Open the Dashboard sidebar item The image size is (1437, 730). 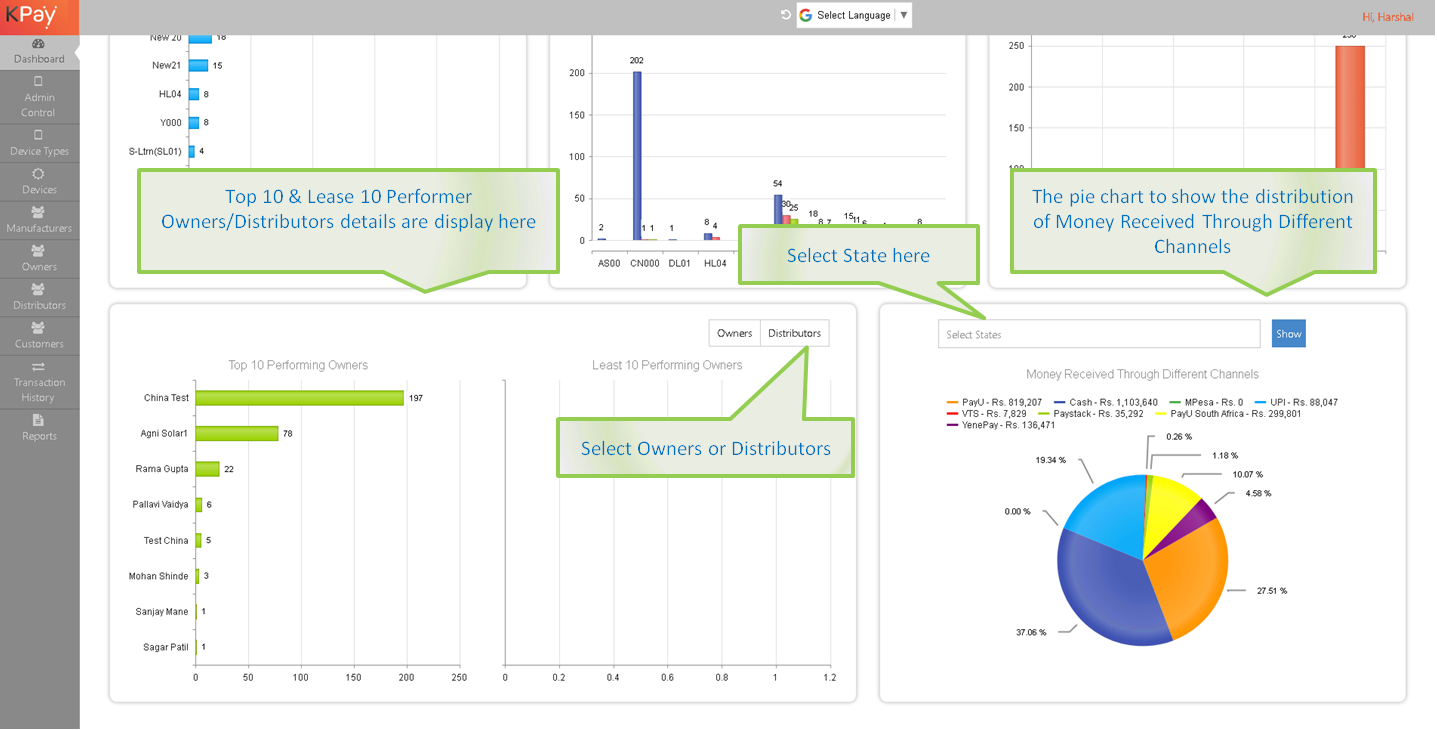pos(39,52)
